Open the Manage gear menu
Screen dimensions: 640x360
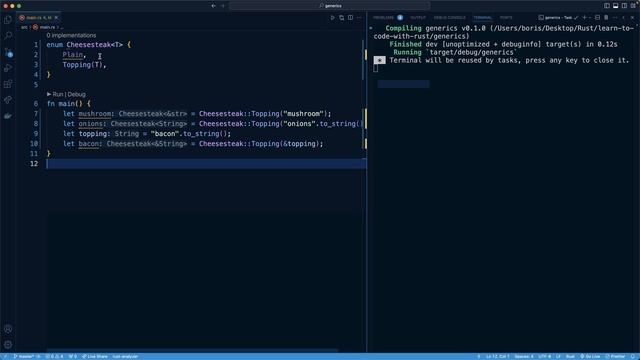(x=8, y=345)
